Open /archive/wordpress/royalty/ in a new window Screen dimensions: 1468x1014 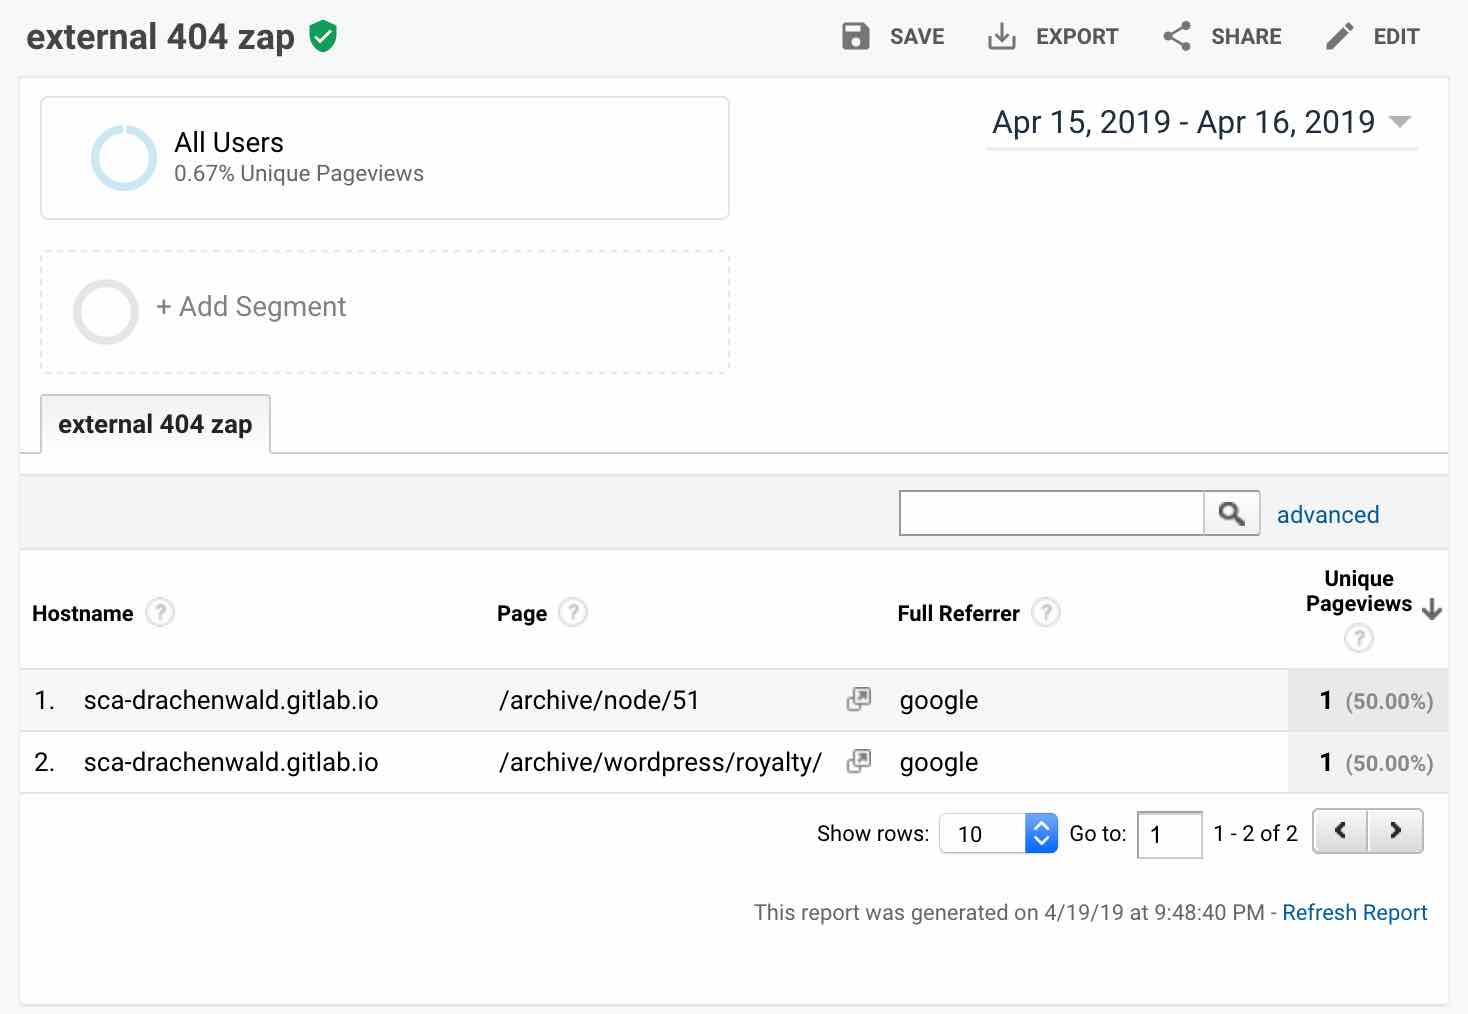tap(857, 762)
